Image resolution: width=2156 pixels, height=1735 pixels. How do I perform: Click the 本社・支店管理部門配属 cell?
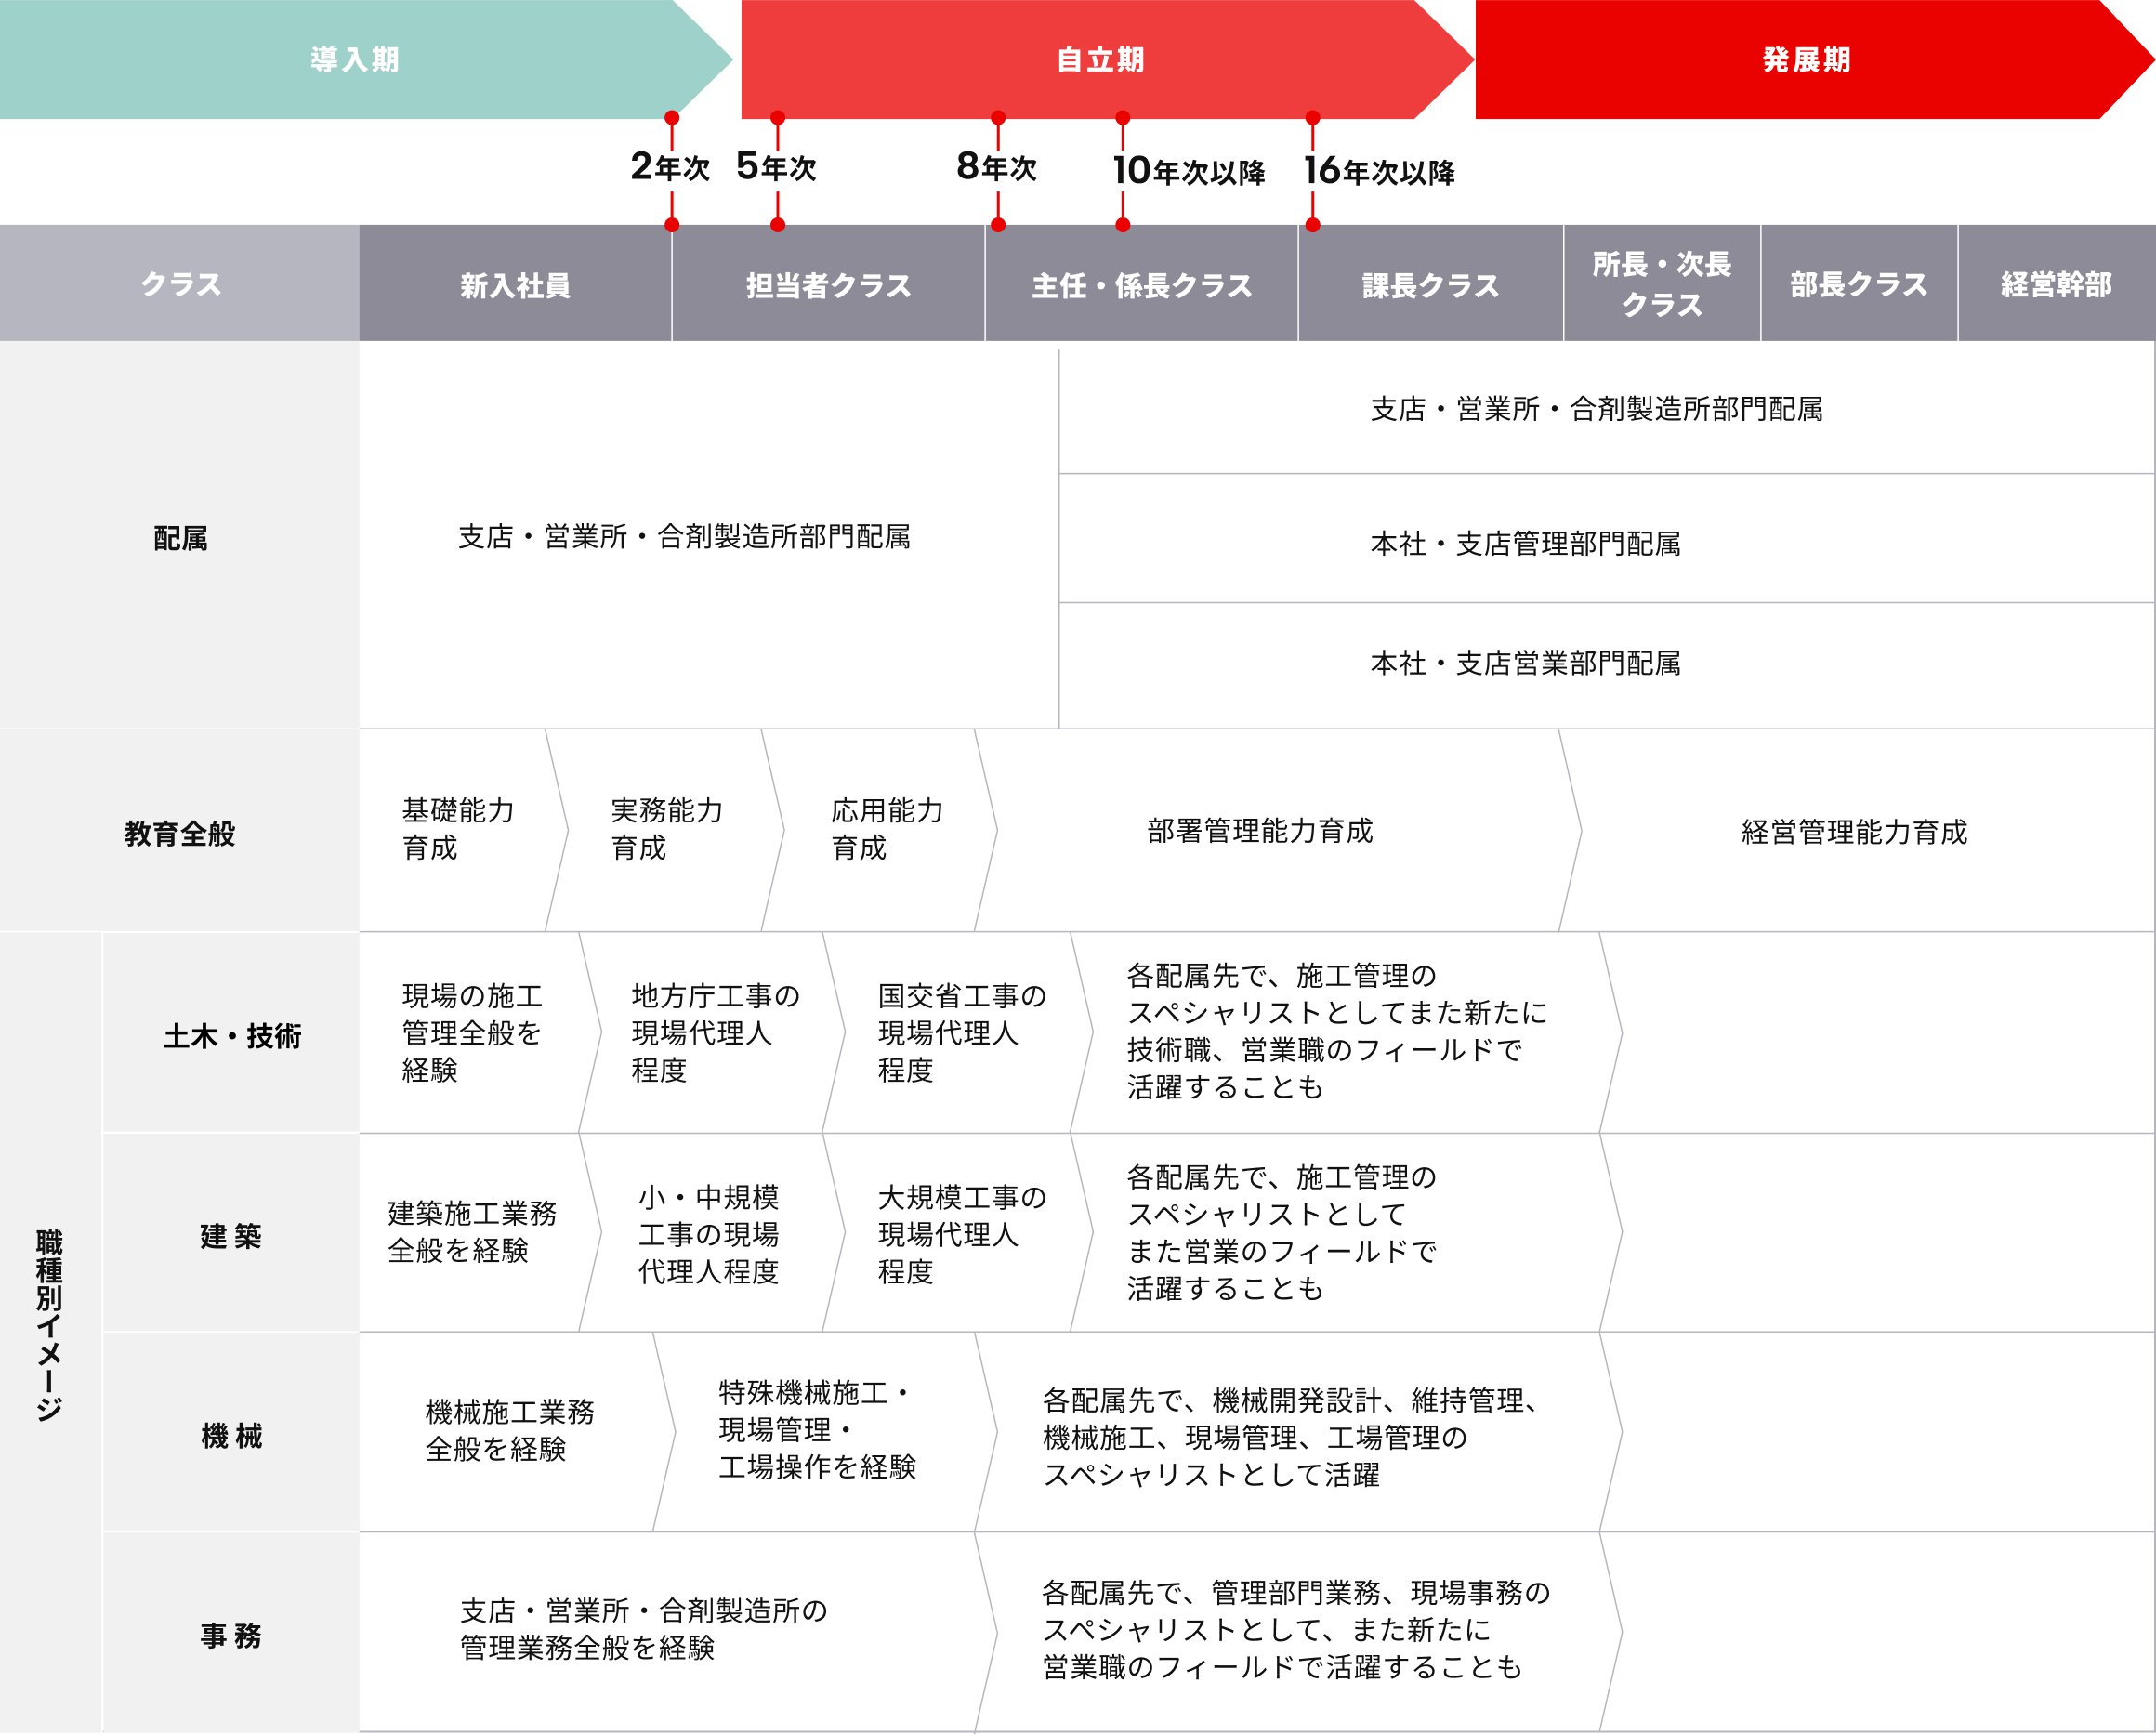click(1525, 543)
